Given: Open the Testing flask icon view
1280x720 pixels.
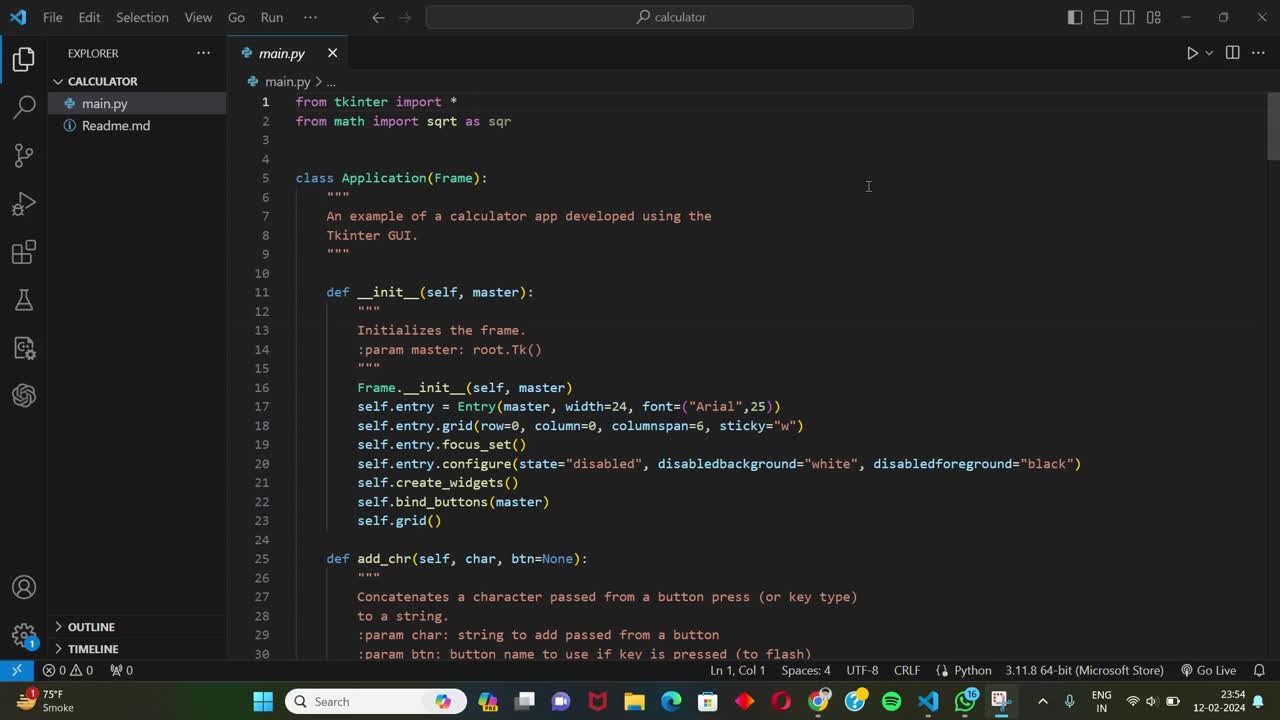Looking at the screenshot, I should [24, 300].
